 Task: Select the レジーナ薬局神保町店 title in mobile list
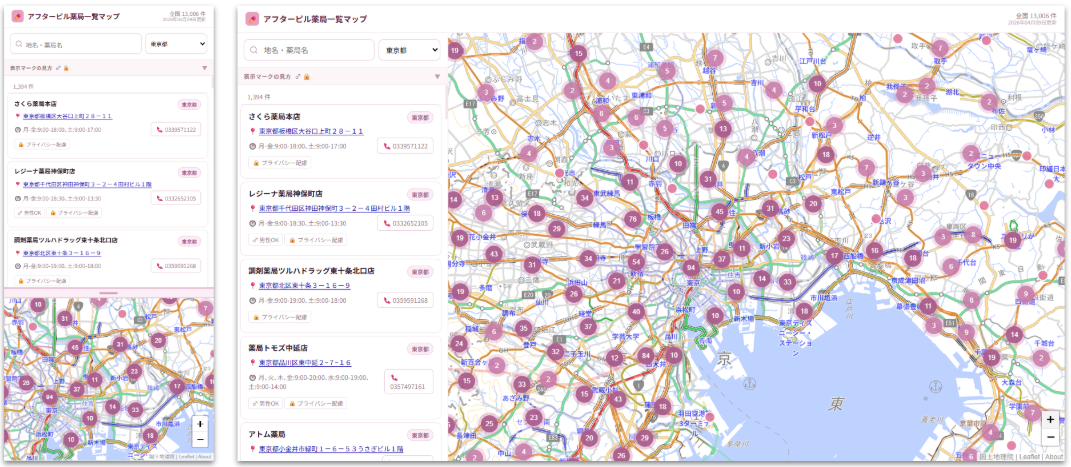pos(44,171)
